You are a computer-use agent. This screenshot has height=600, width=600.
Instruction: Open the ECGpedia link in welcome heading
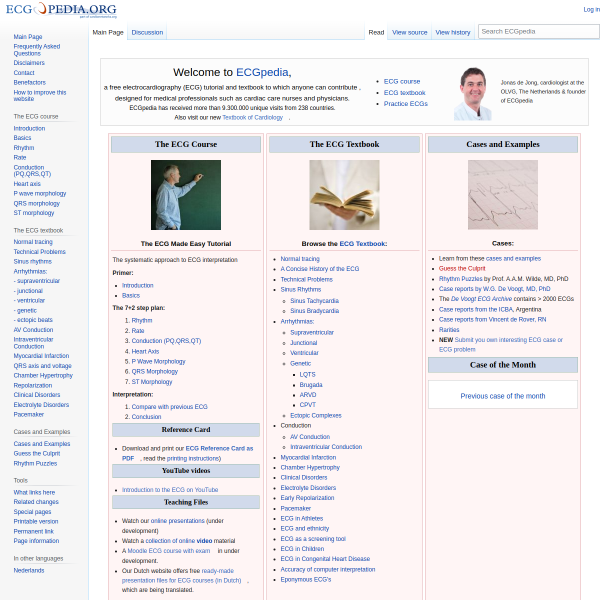click(262, 72)
